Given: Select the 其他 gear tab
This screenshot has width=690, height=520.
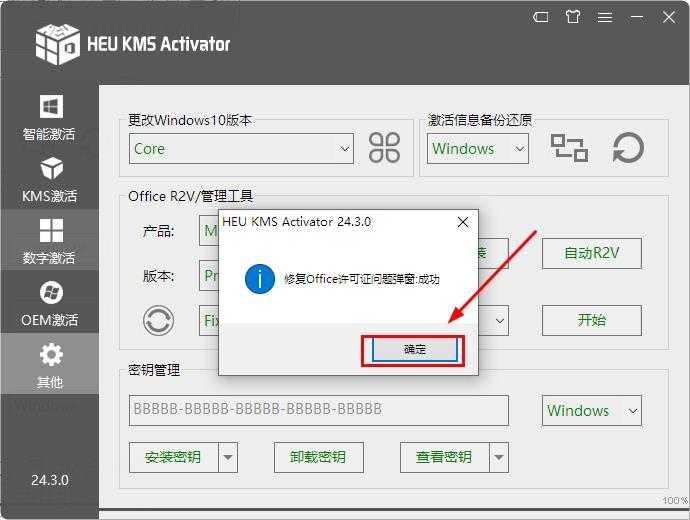Looking at the screenshot, I should coord(49,364).
